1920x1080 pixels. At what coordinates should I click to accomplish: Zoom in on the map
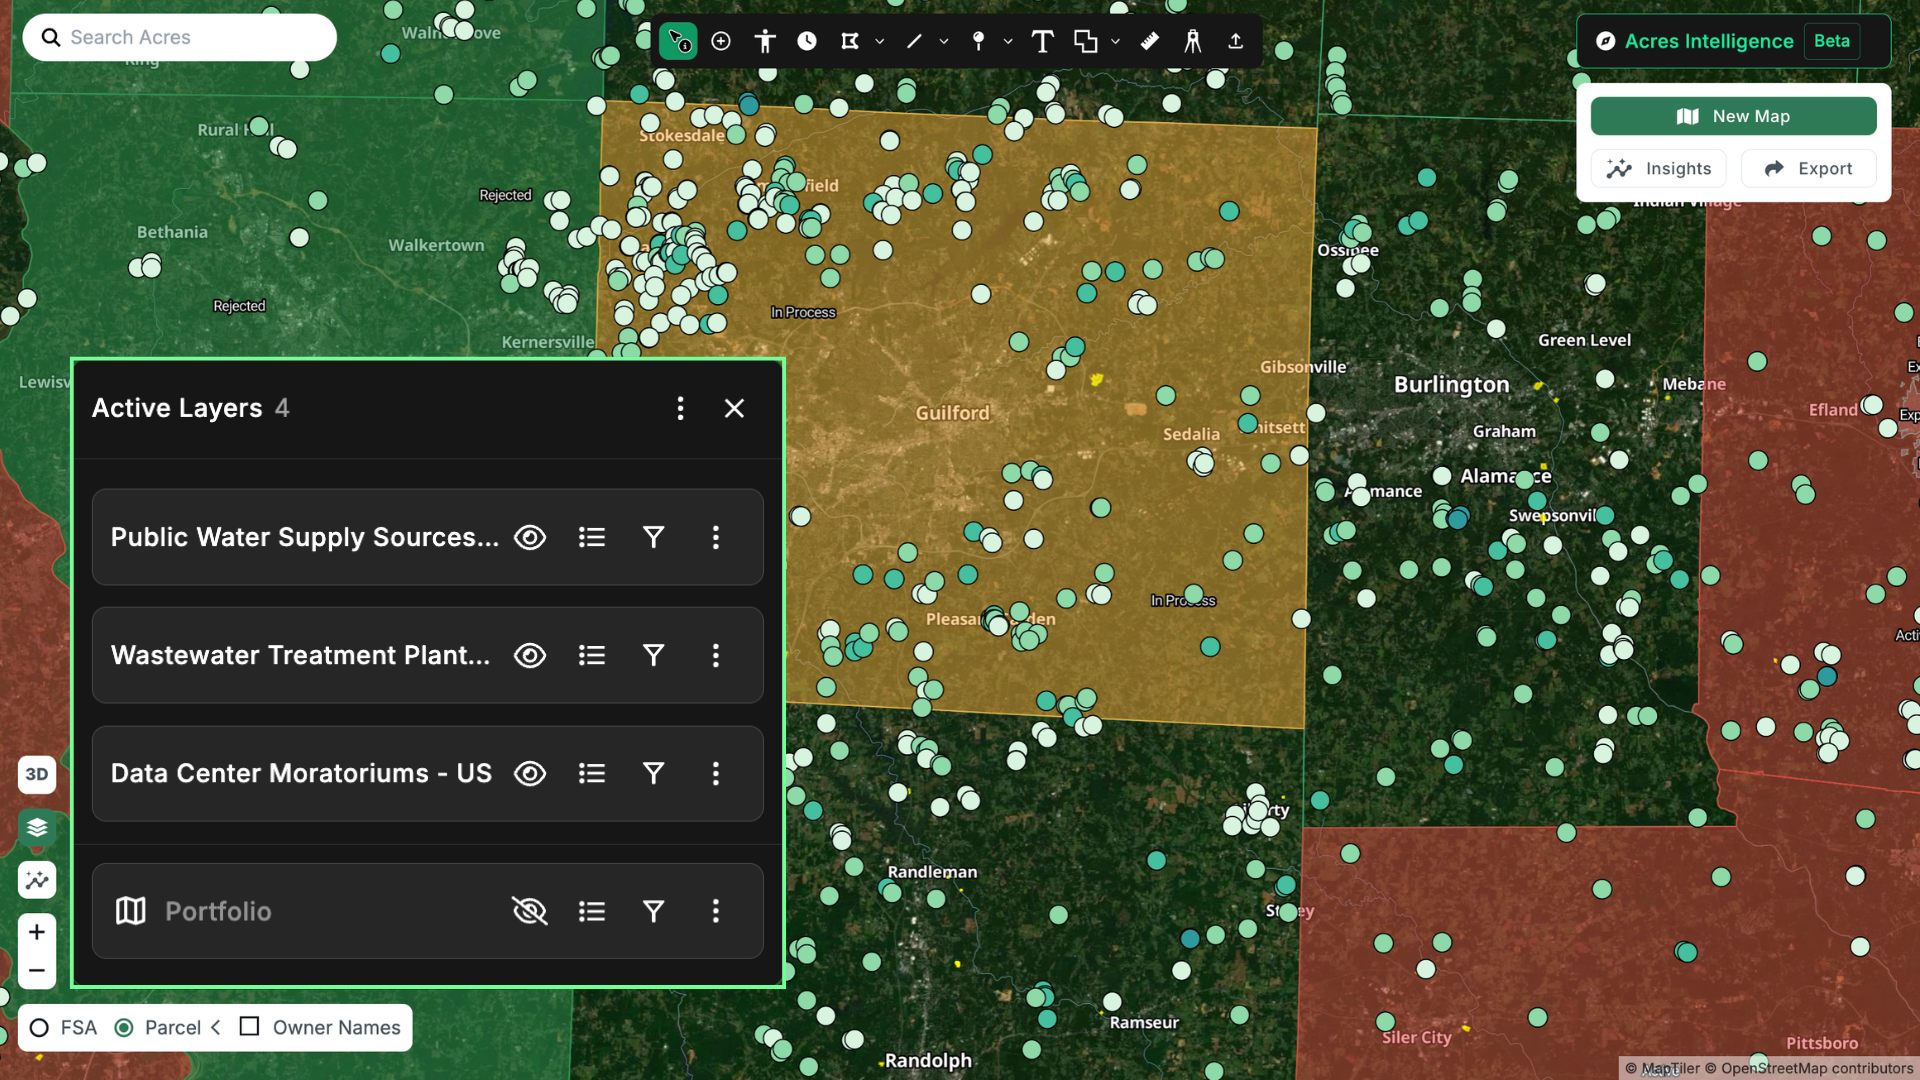pyautogui.click(x=37, y=932)
